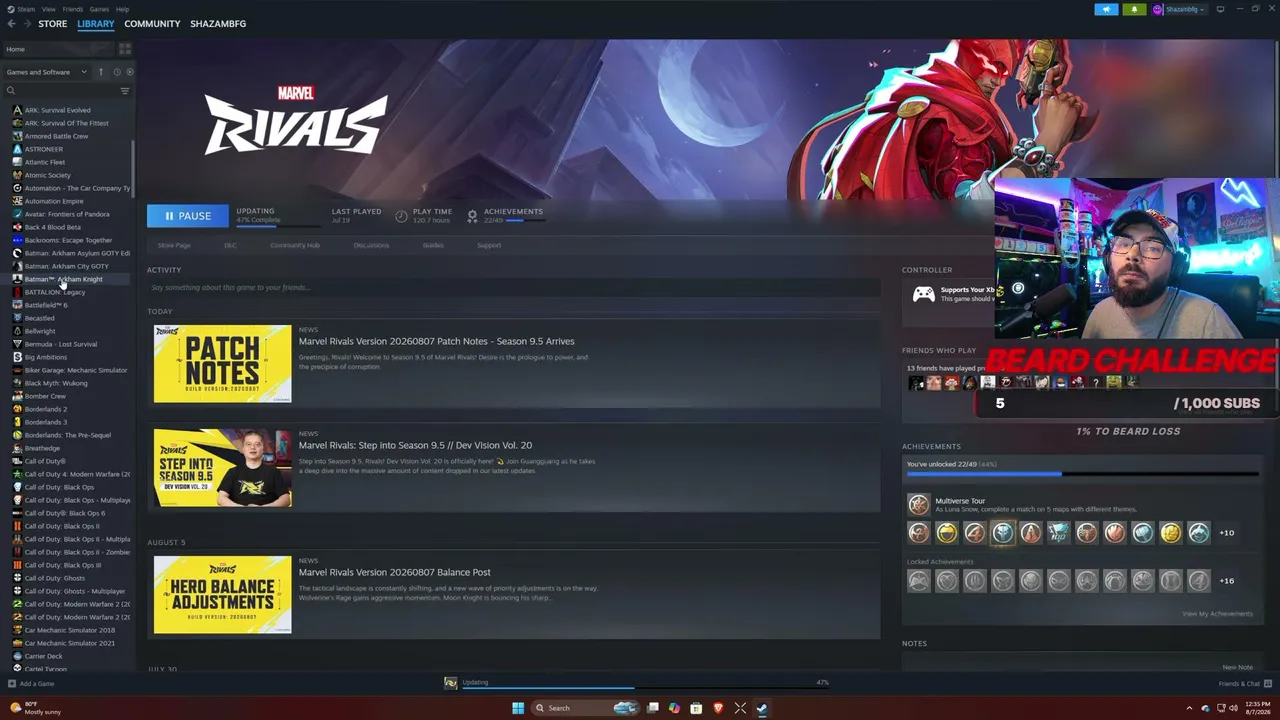This screenshot has width=1280, height=720.
Task: Open the Season 9.5 Arrives patch notes headline
Action: click(436, 342)
